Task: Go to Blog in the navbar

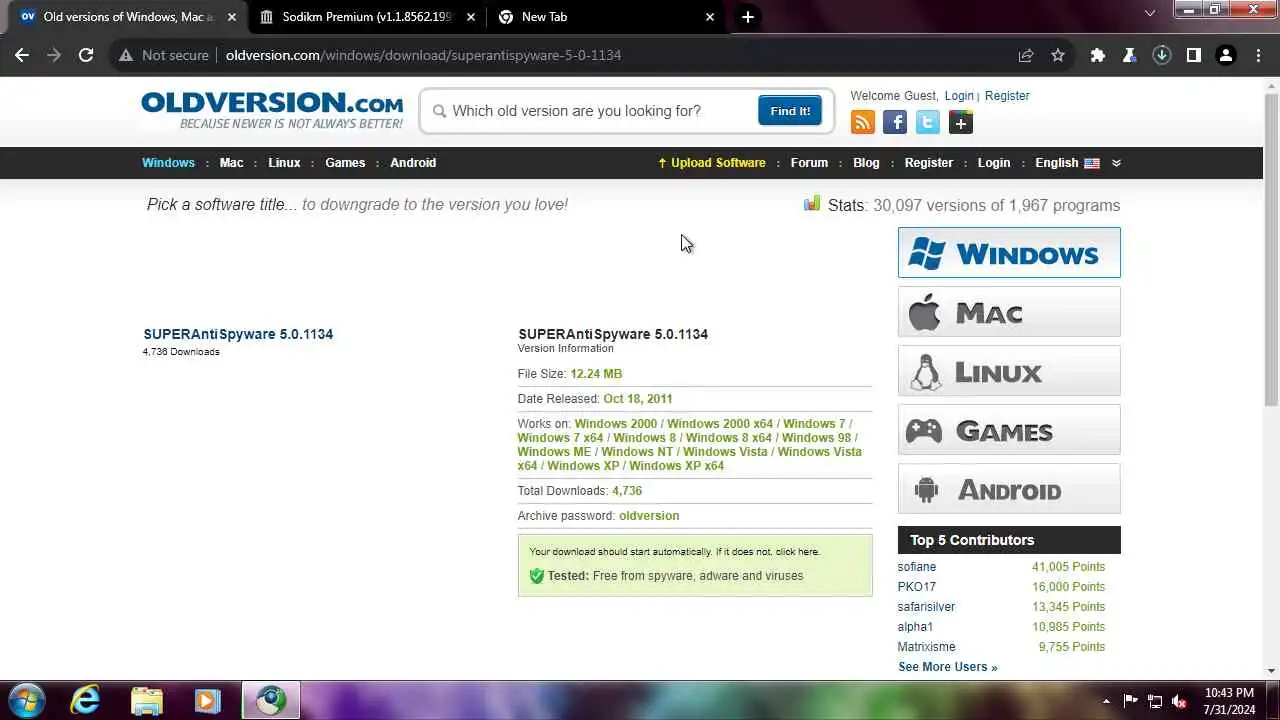Action: [866, 163]
